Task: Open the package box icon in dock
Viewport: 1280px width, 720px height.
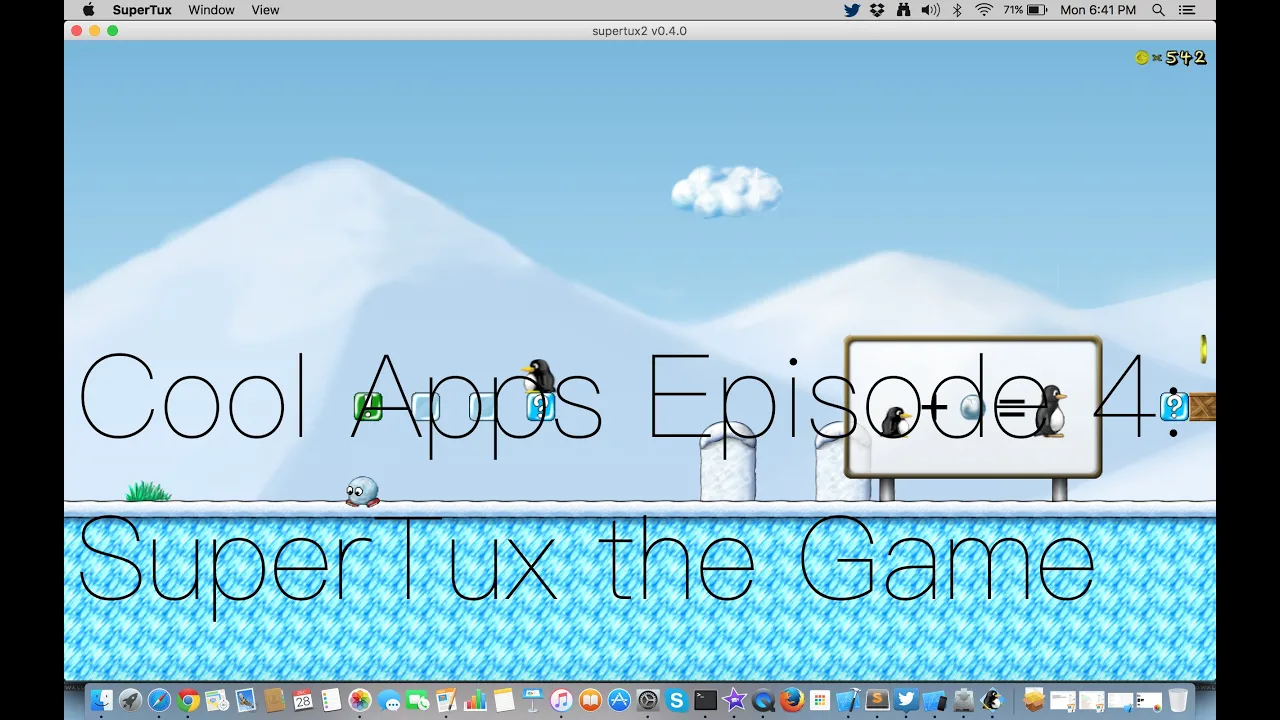Action: point(1034,700)
